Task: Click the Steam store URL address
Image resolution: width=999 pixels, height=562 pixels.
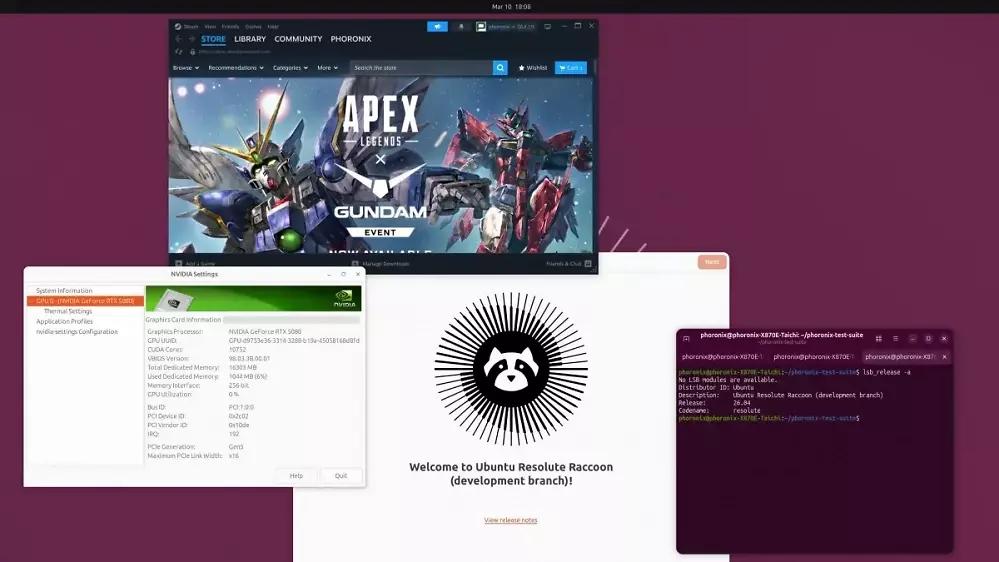Action: [234, 52]
